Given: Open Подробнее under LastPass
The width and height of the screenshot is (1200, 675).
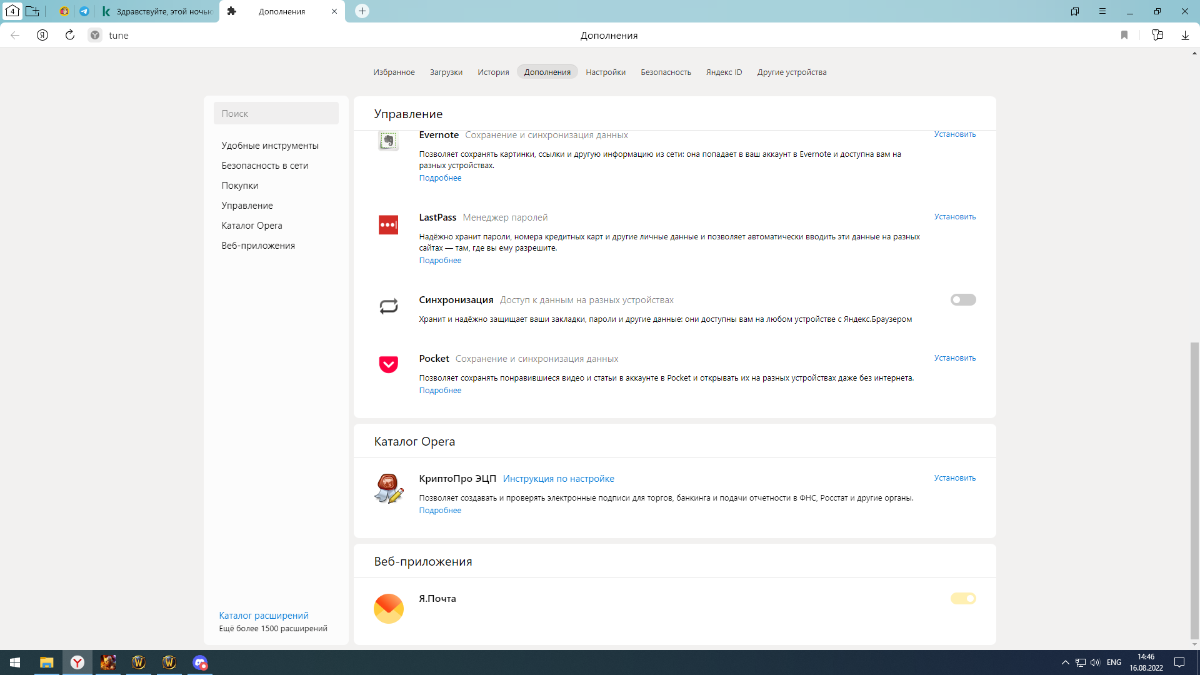Looking at the screenshot, I should coord(440,260).
